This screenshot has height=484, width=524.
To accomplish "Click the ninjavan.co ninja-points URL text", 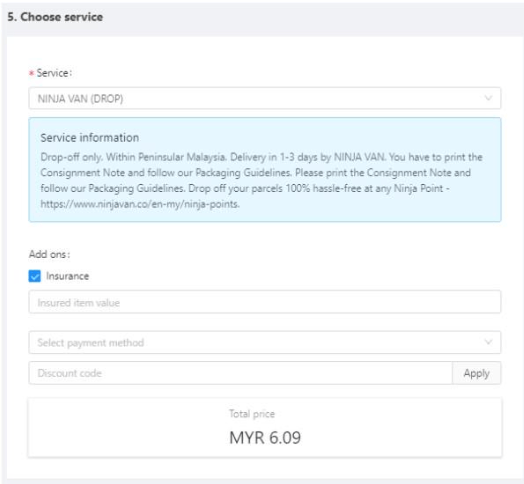I will click(140, 204).
